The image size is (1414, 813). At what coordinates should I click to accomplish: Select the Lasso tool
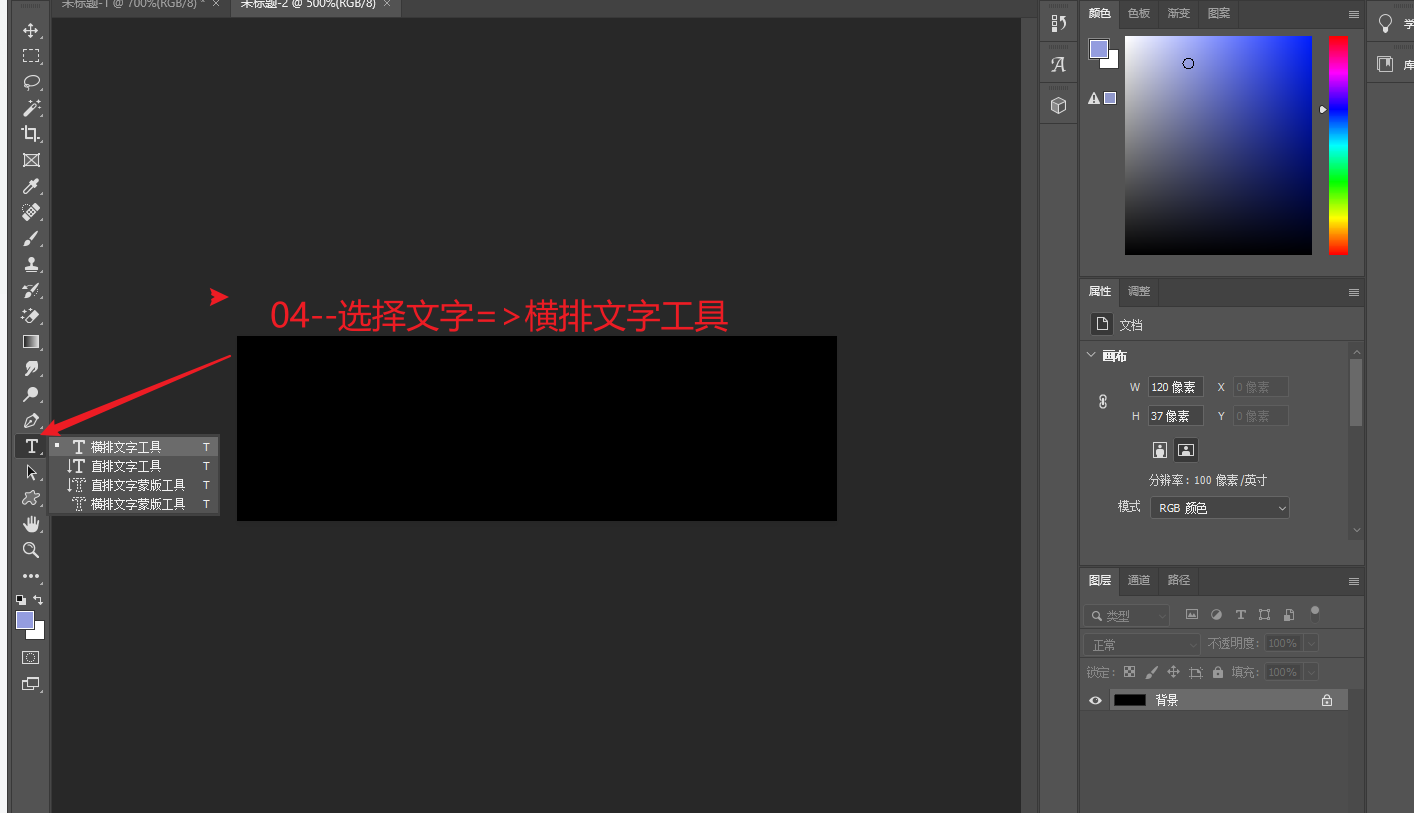(31, 82)
